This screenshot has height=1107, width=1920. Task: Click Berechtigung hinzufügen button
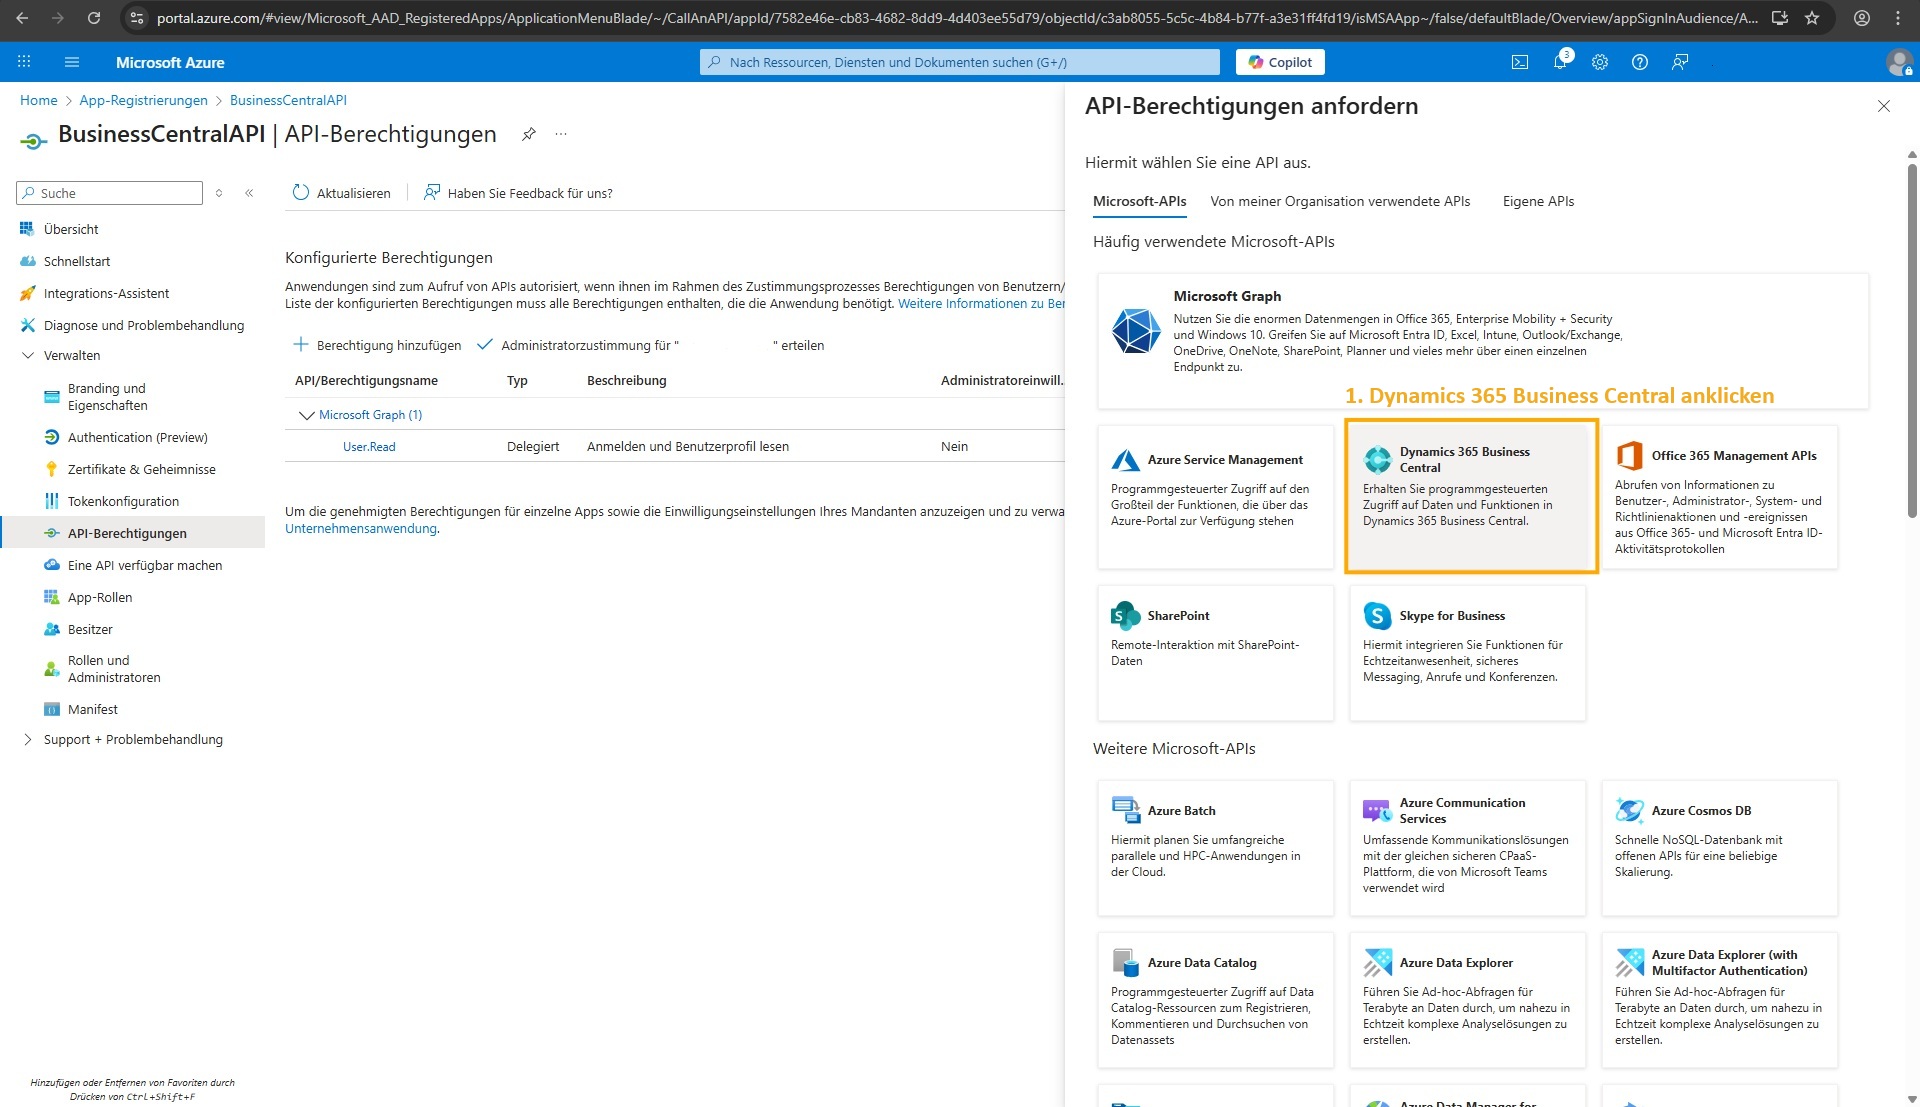(x=377, y=345)
